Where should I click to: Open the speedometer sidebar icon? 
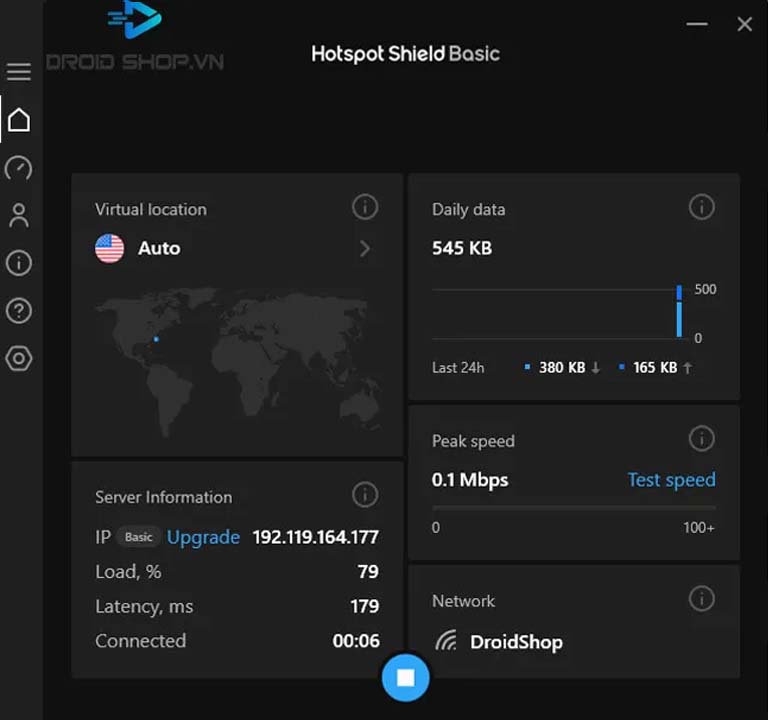[x=19, y=168]
